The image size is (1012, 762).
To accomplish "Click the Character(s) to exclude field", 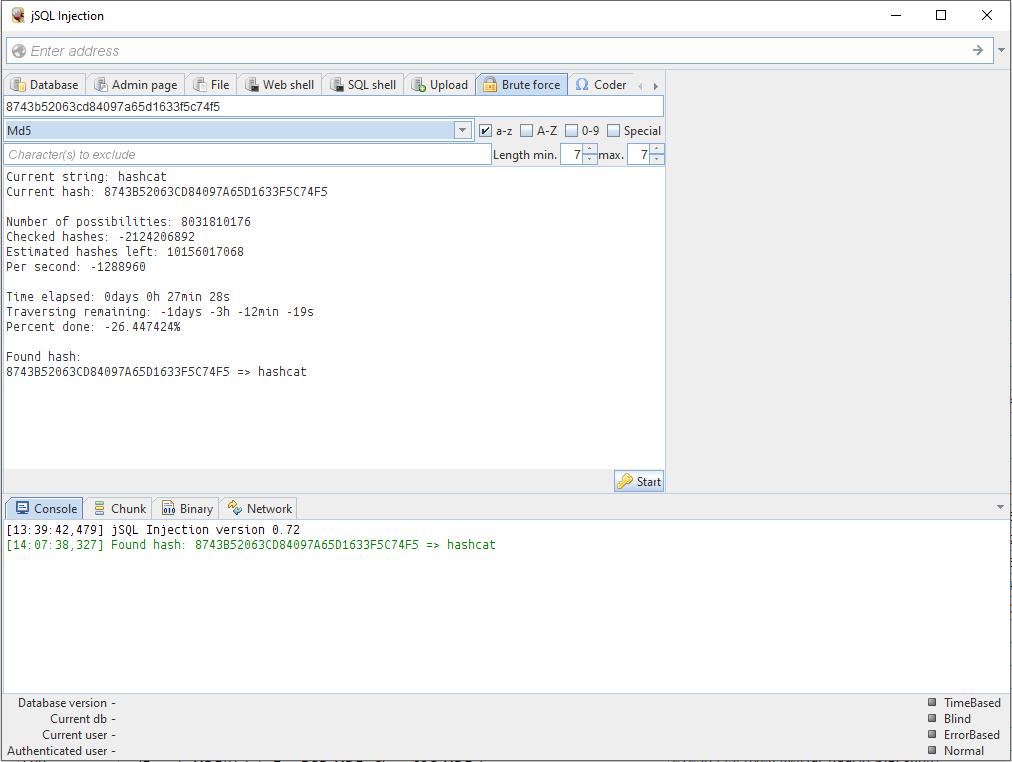I will 247,155.
